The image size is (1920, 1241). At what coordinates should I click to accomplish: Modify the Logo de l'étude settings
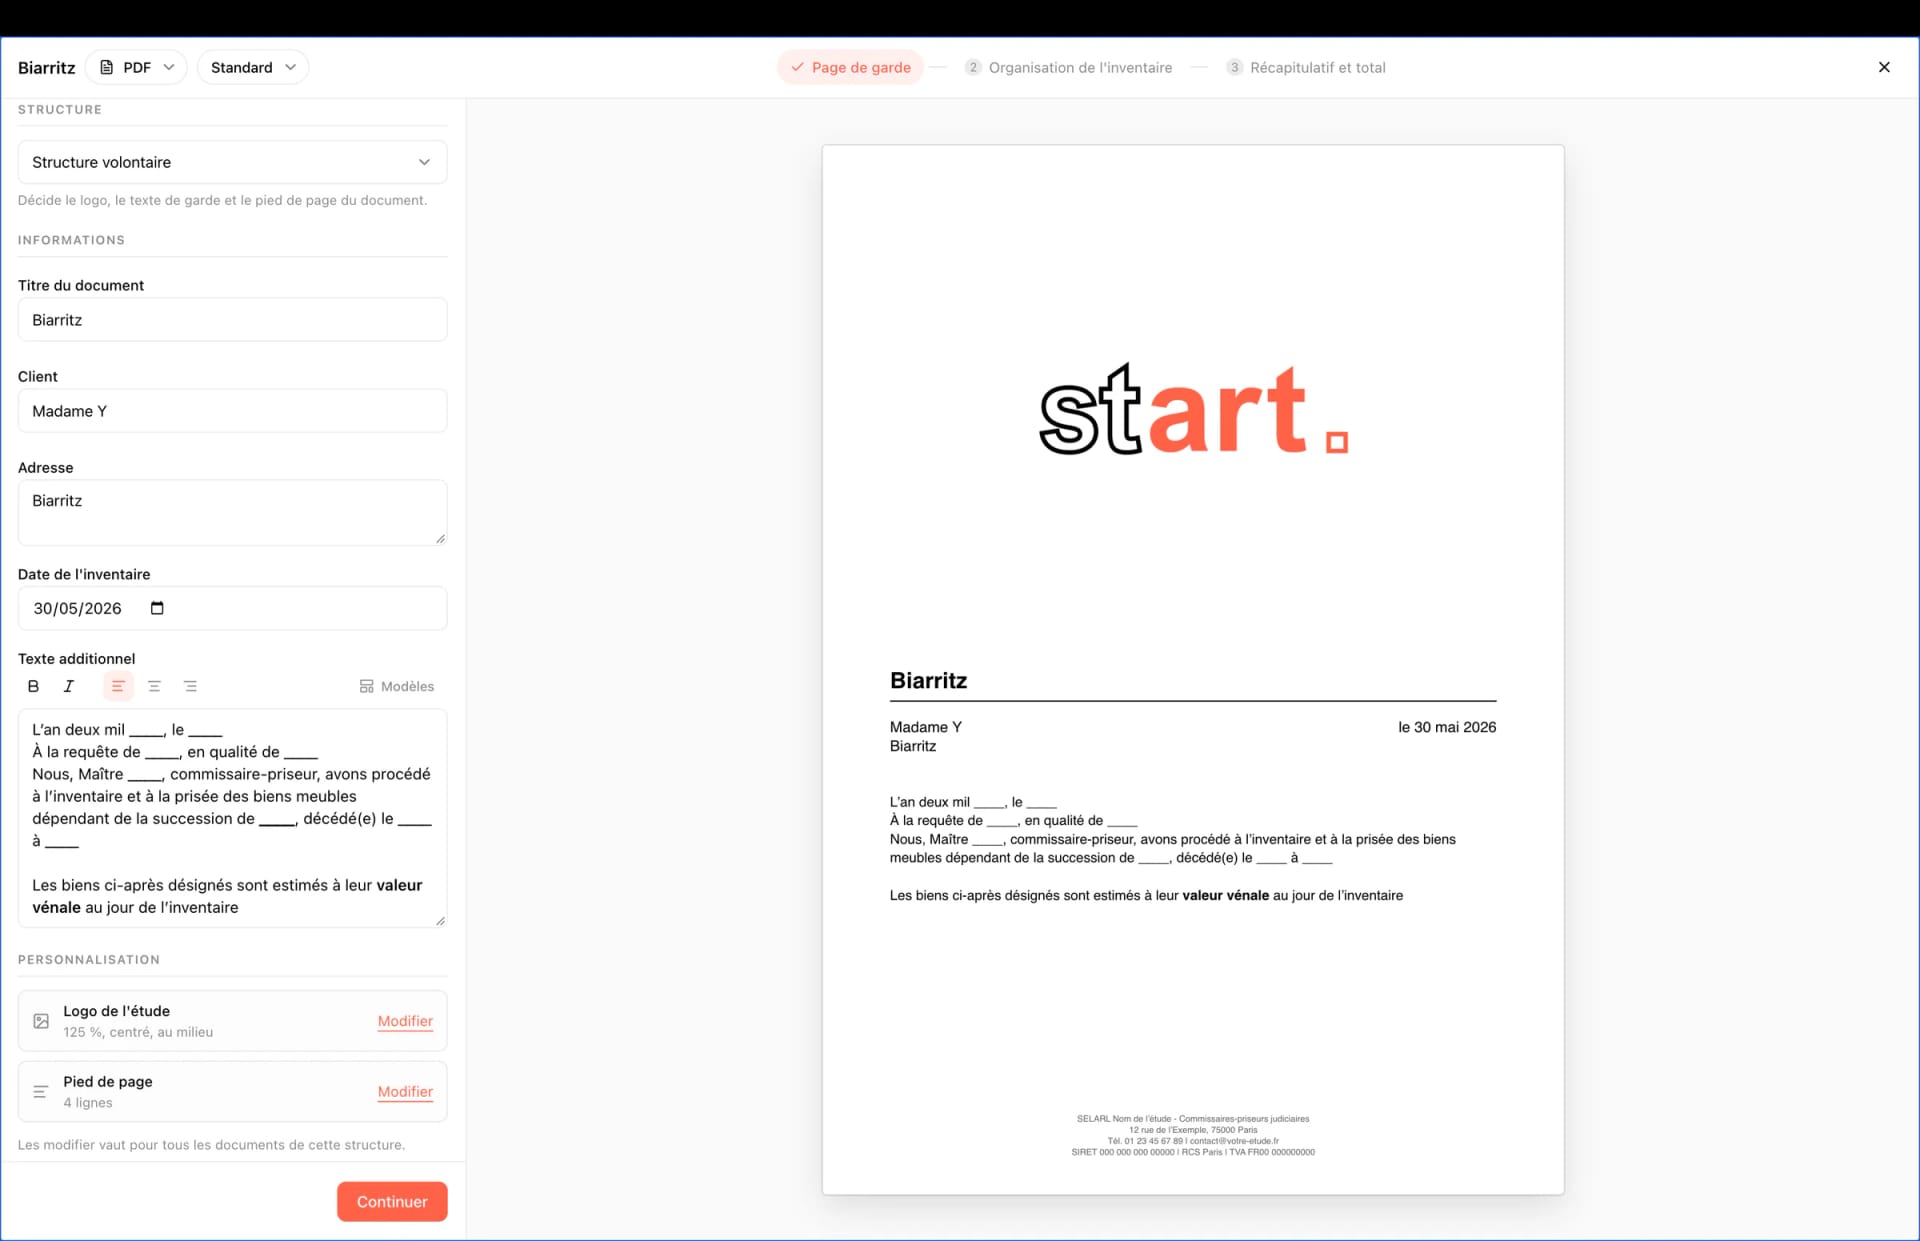(405, 1021)
